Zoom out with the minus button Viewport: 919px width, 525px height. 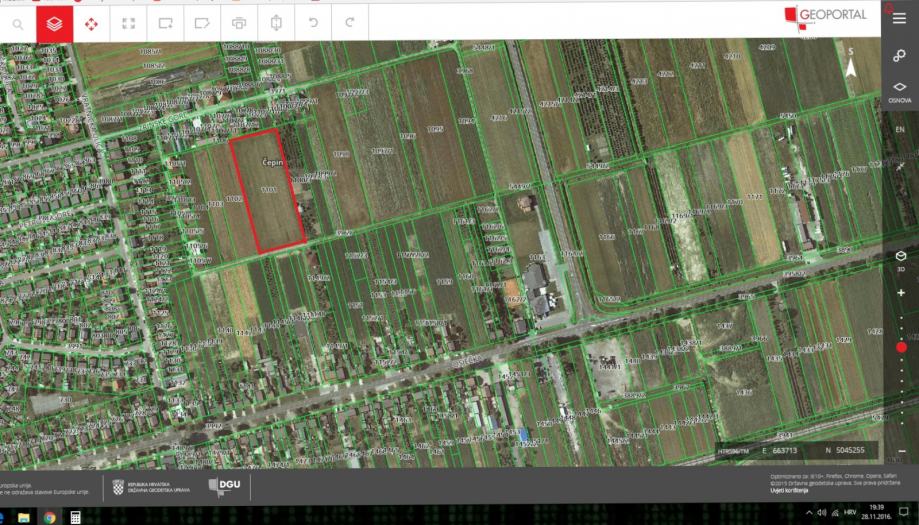(x=901, y=451)
